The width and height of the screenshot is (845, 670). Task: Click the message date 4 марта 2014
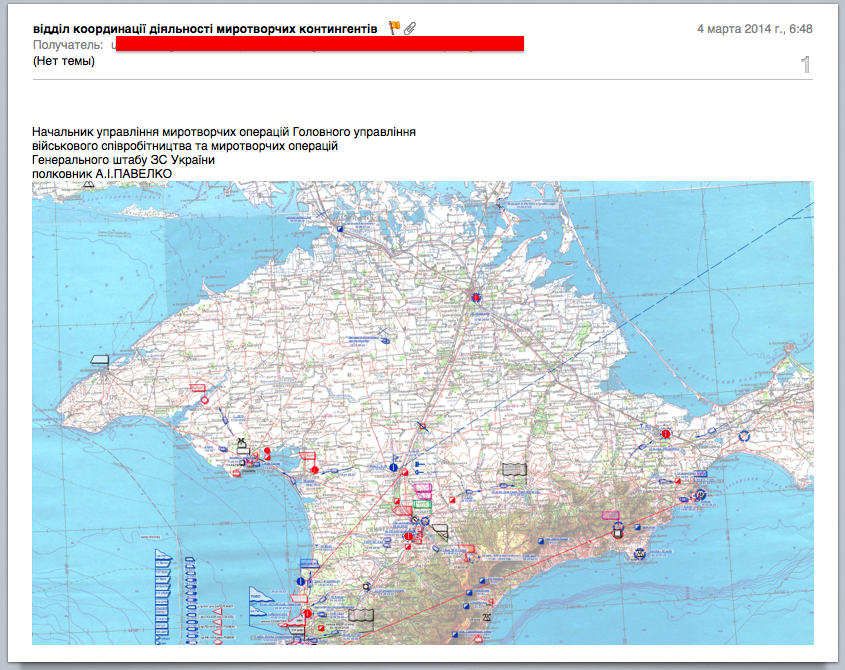click(x=754, y=29)
